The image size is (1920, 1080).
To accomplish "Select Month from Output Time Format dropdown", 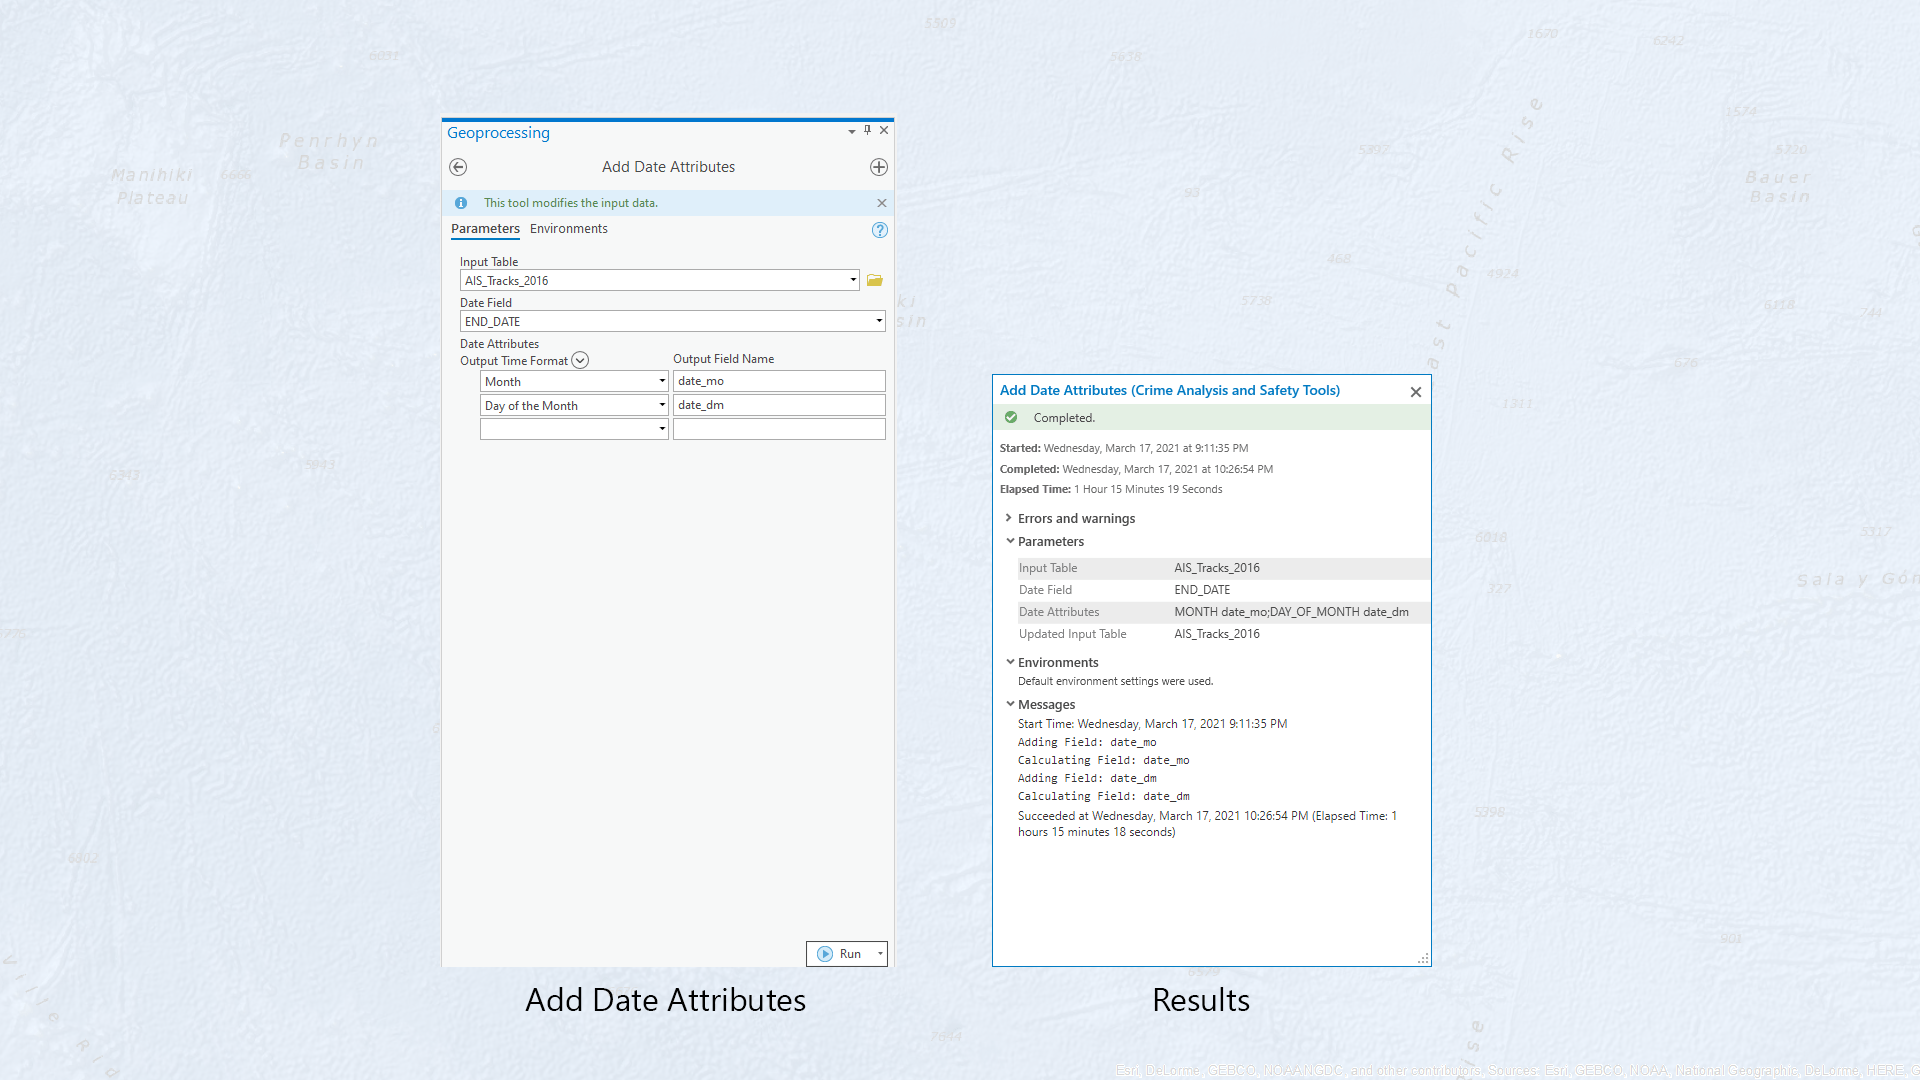I will click(571, 381).
